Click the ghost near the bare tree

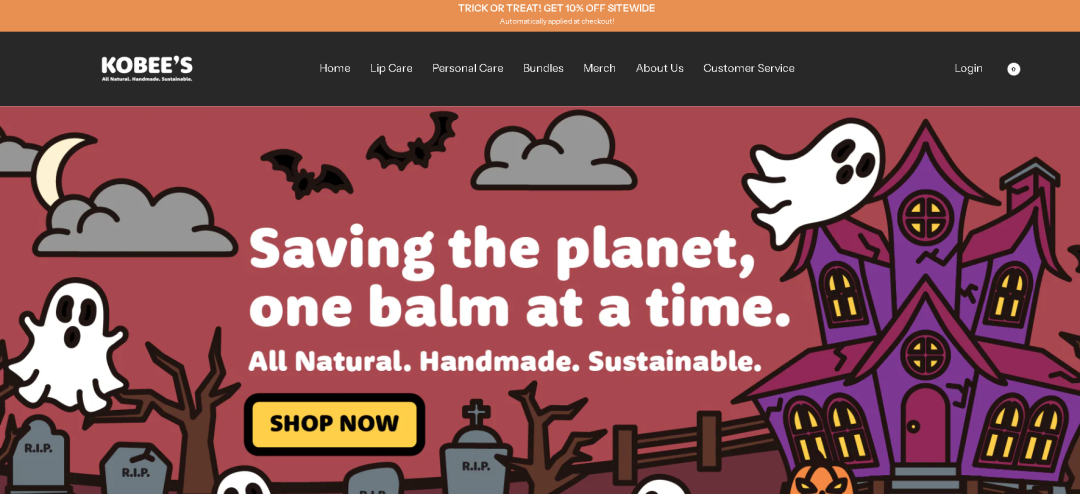pos(68,344)
